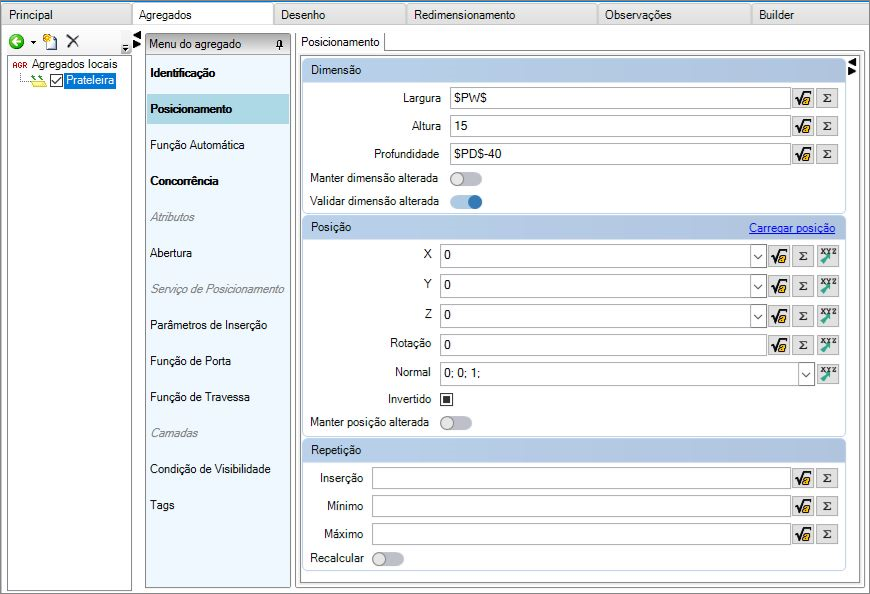Image resolution: width=870 pixels, height=594 pixels.
Task: Click sigma button for X position
Action: [x=803, y=256]
